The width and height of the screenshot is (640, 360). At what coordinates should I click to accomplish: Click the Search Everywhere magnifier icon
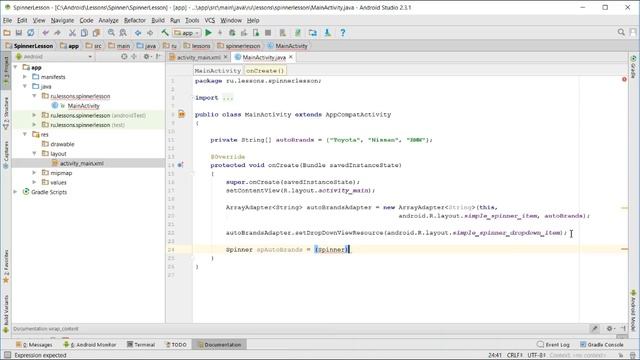621,32
